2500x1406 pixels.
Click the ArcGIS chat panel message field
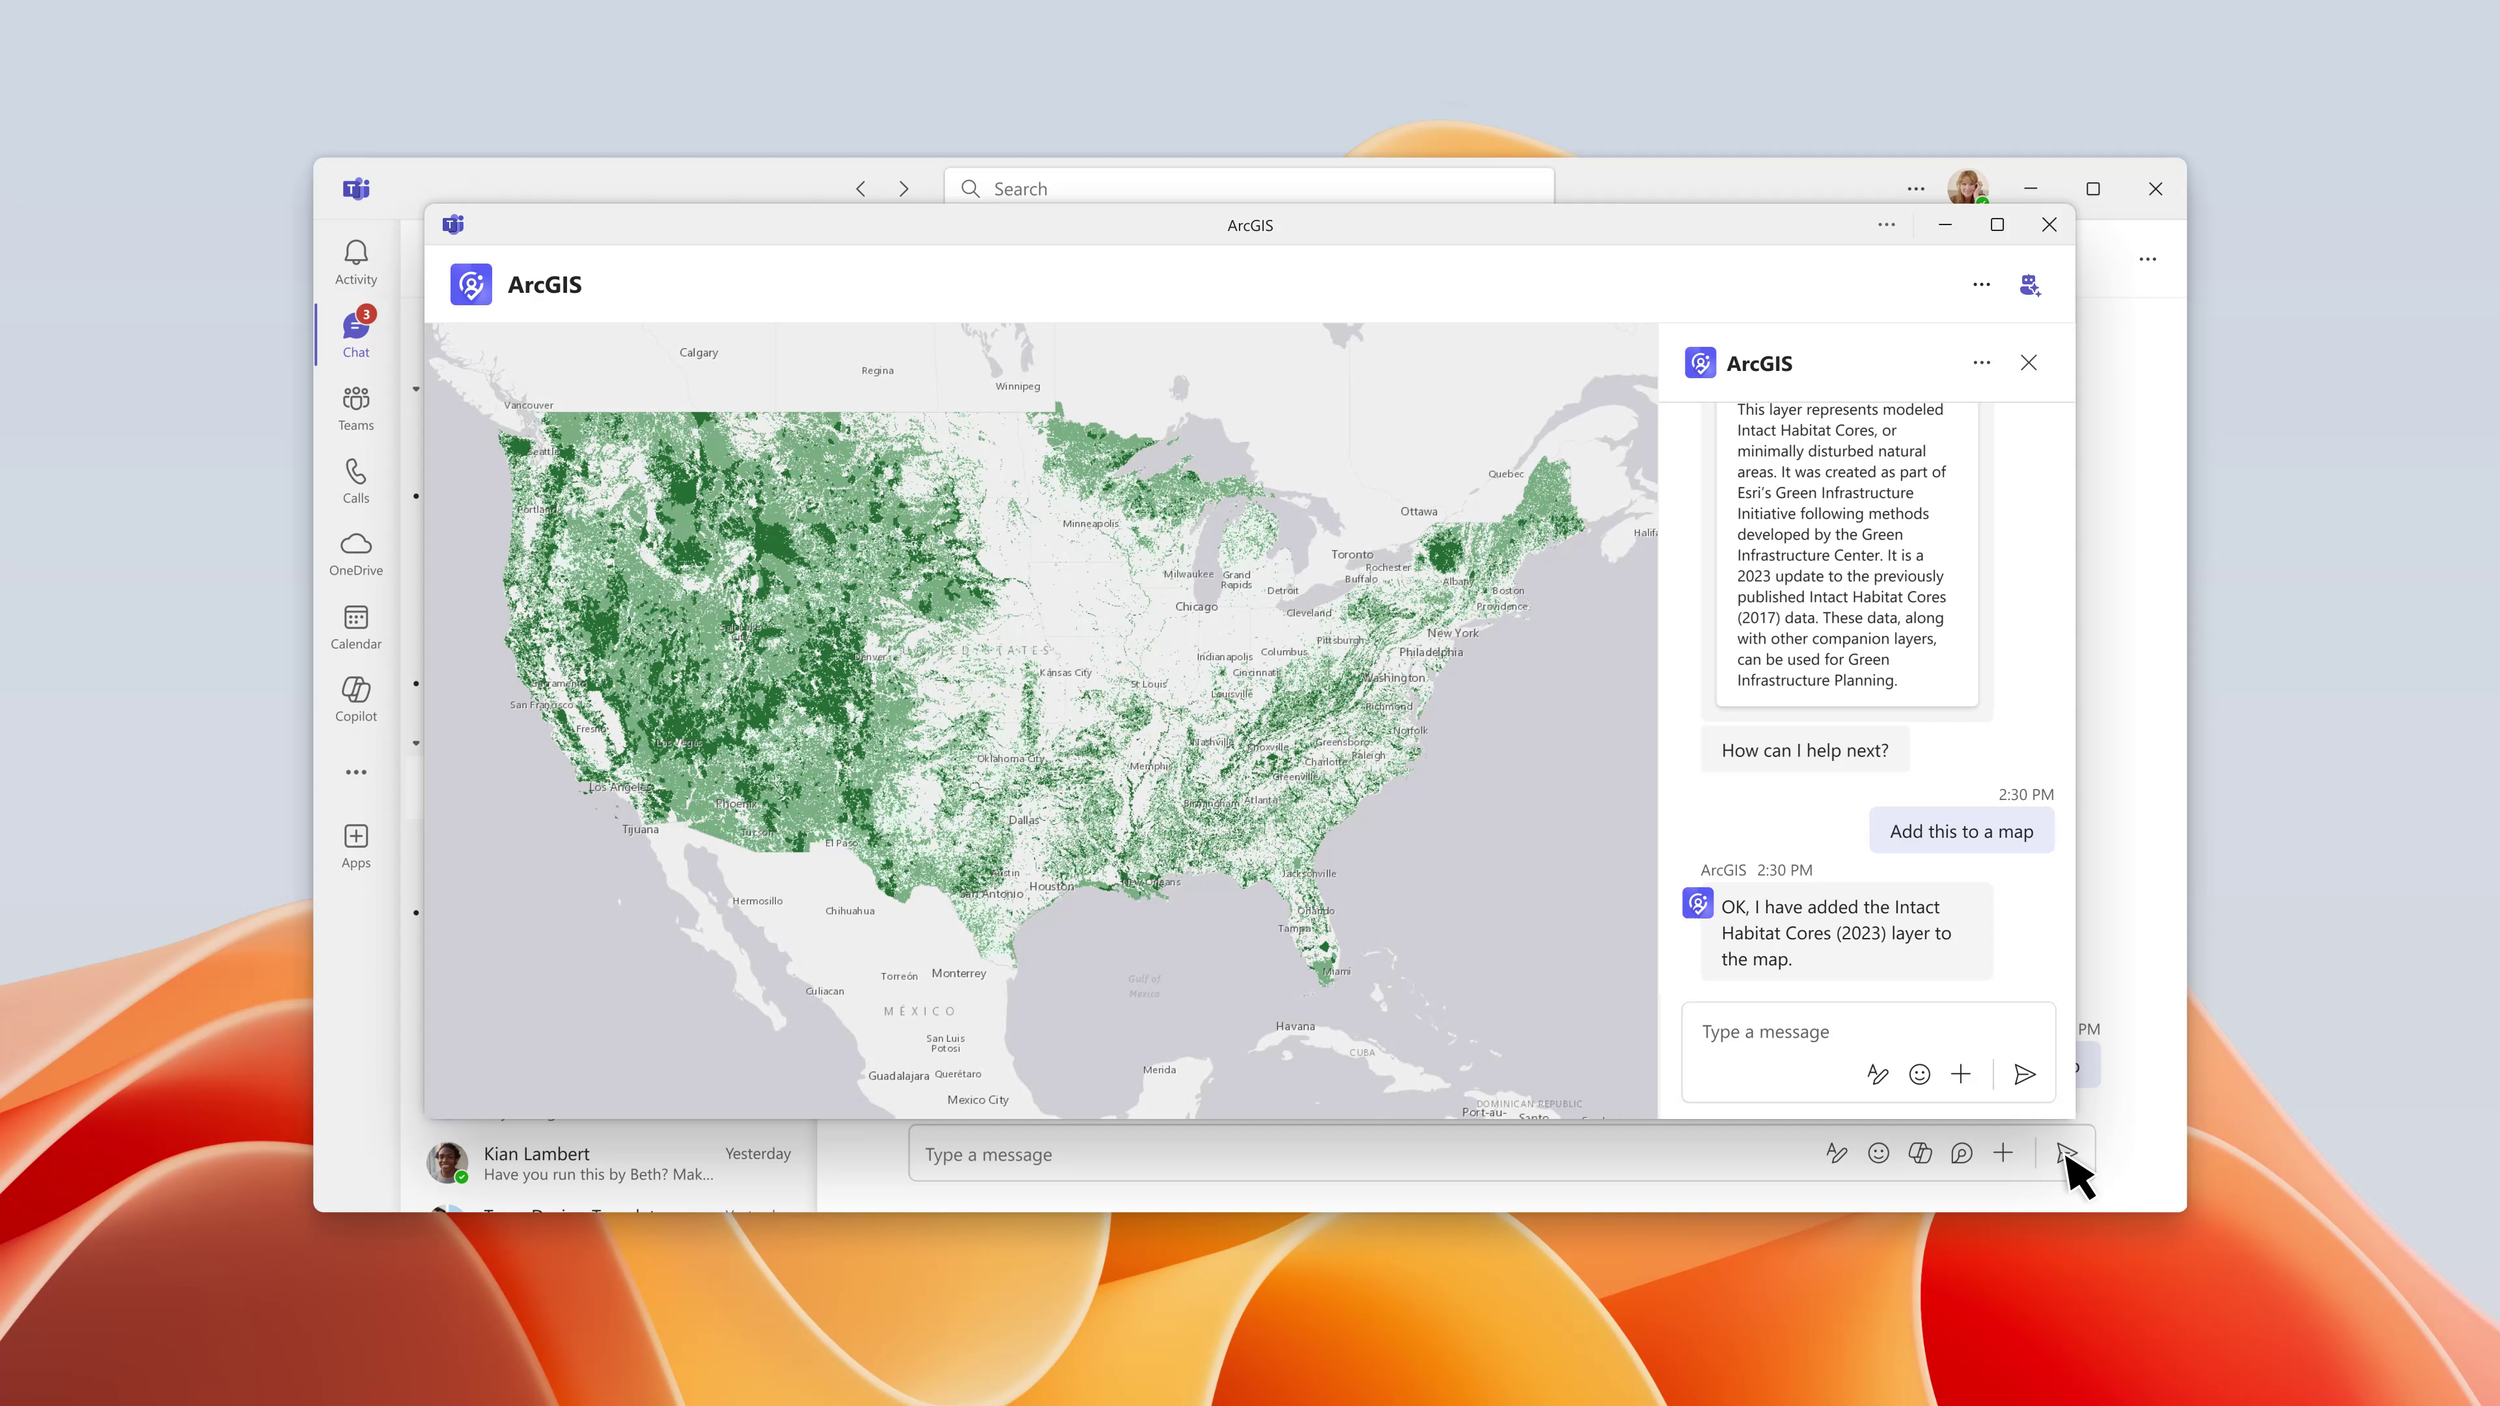click(x=1867, y=1031)
